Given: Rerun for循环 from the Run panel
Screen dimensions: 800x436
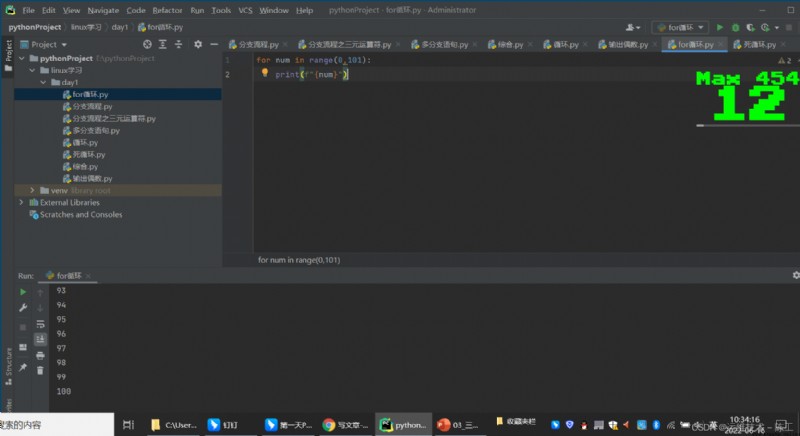Looking at the screenshot, I should 23,292.
